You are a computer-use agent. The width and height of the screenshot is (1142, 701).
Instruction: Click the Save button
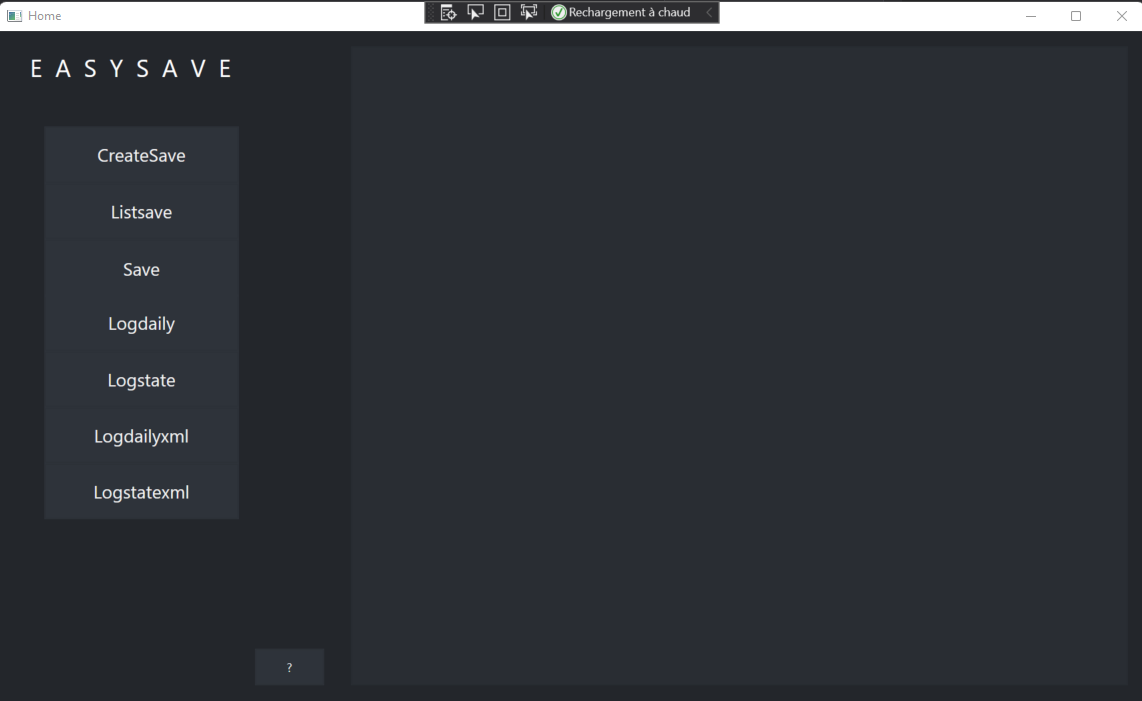pos(141,269)
